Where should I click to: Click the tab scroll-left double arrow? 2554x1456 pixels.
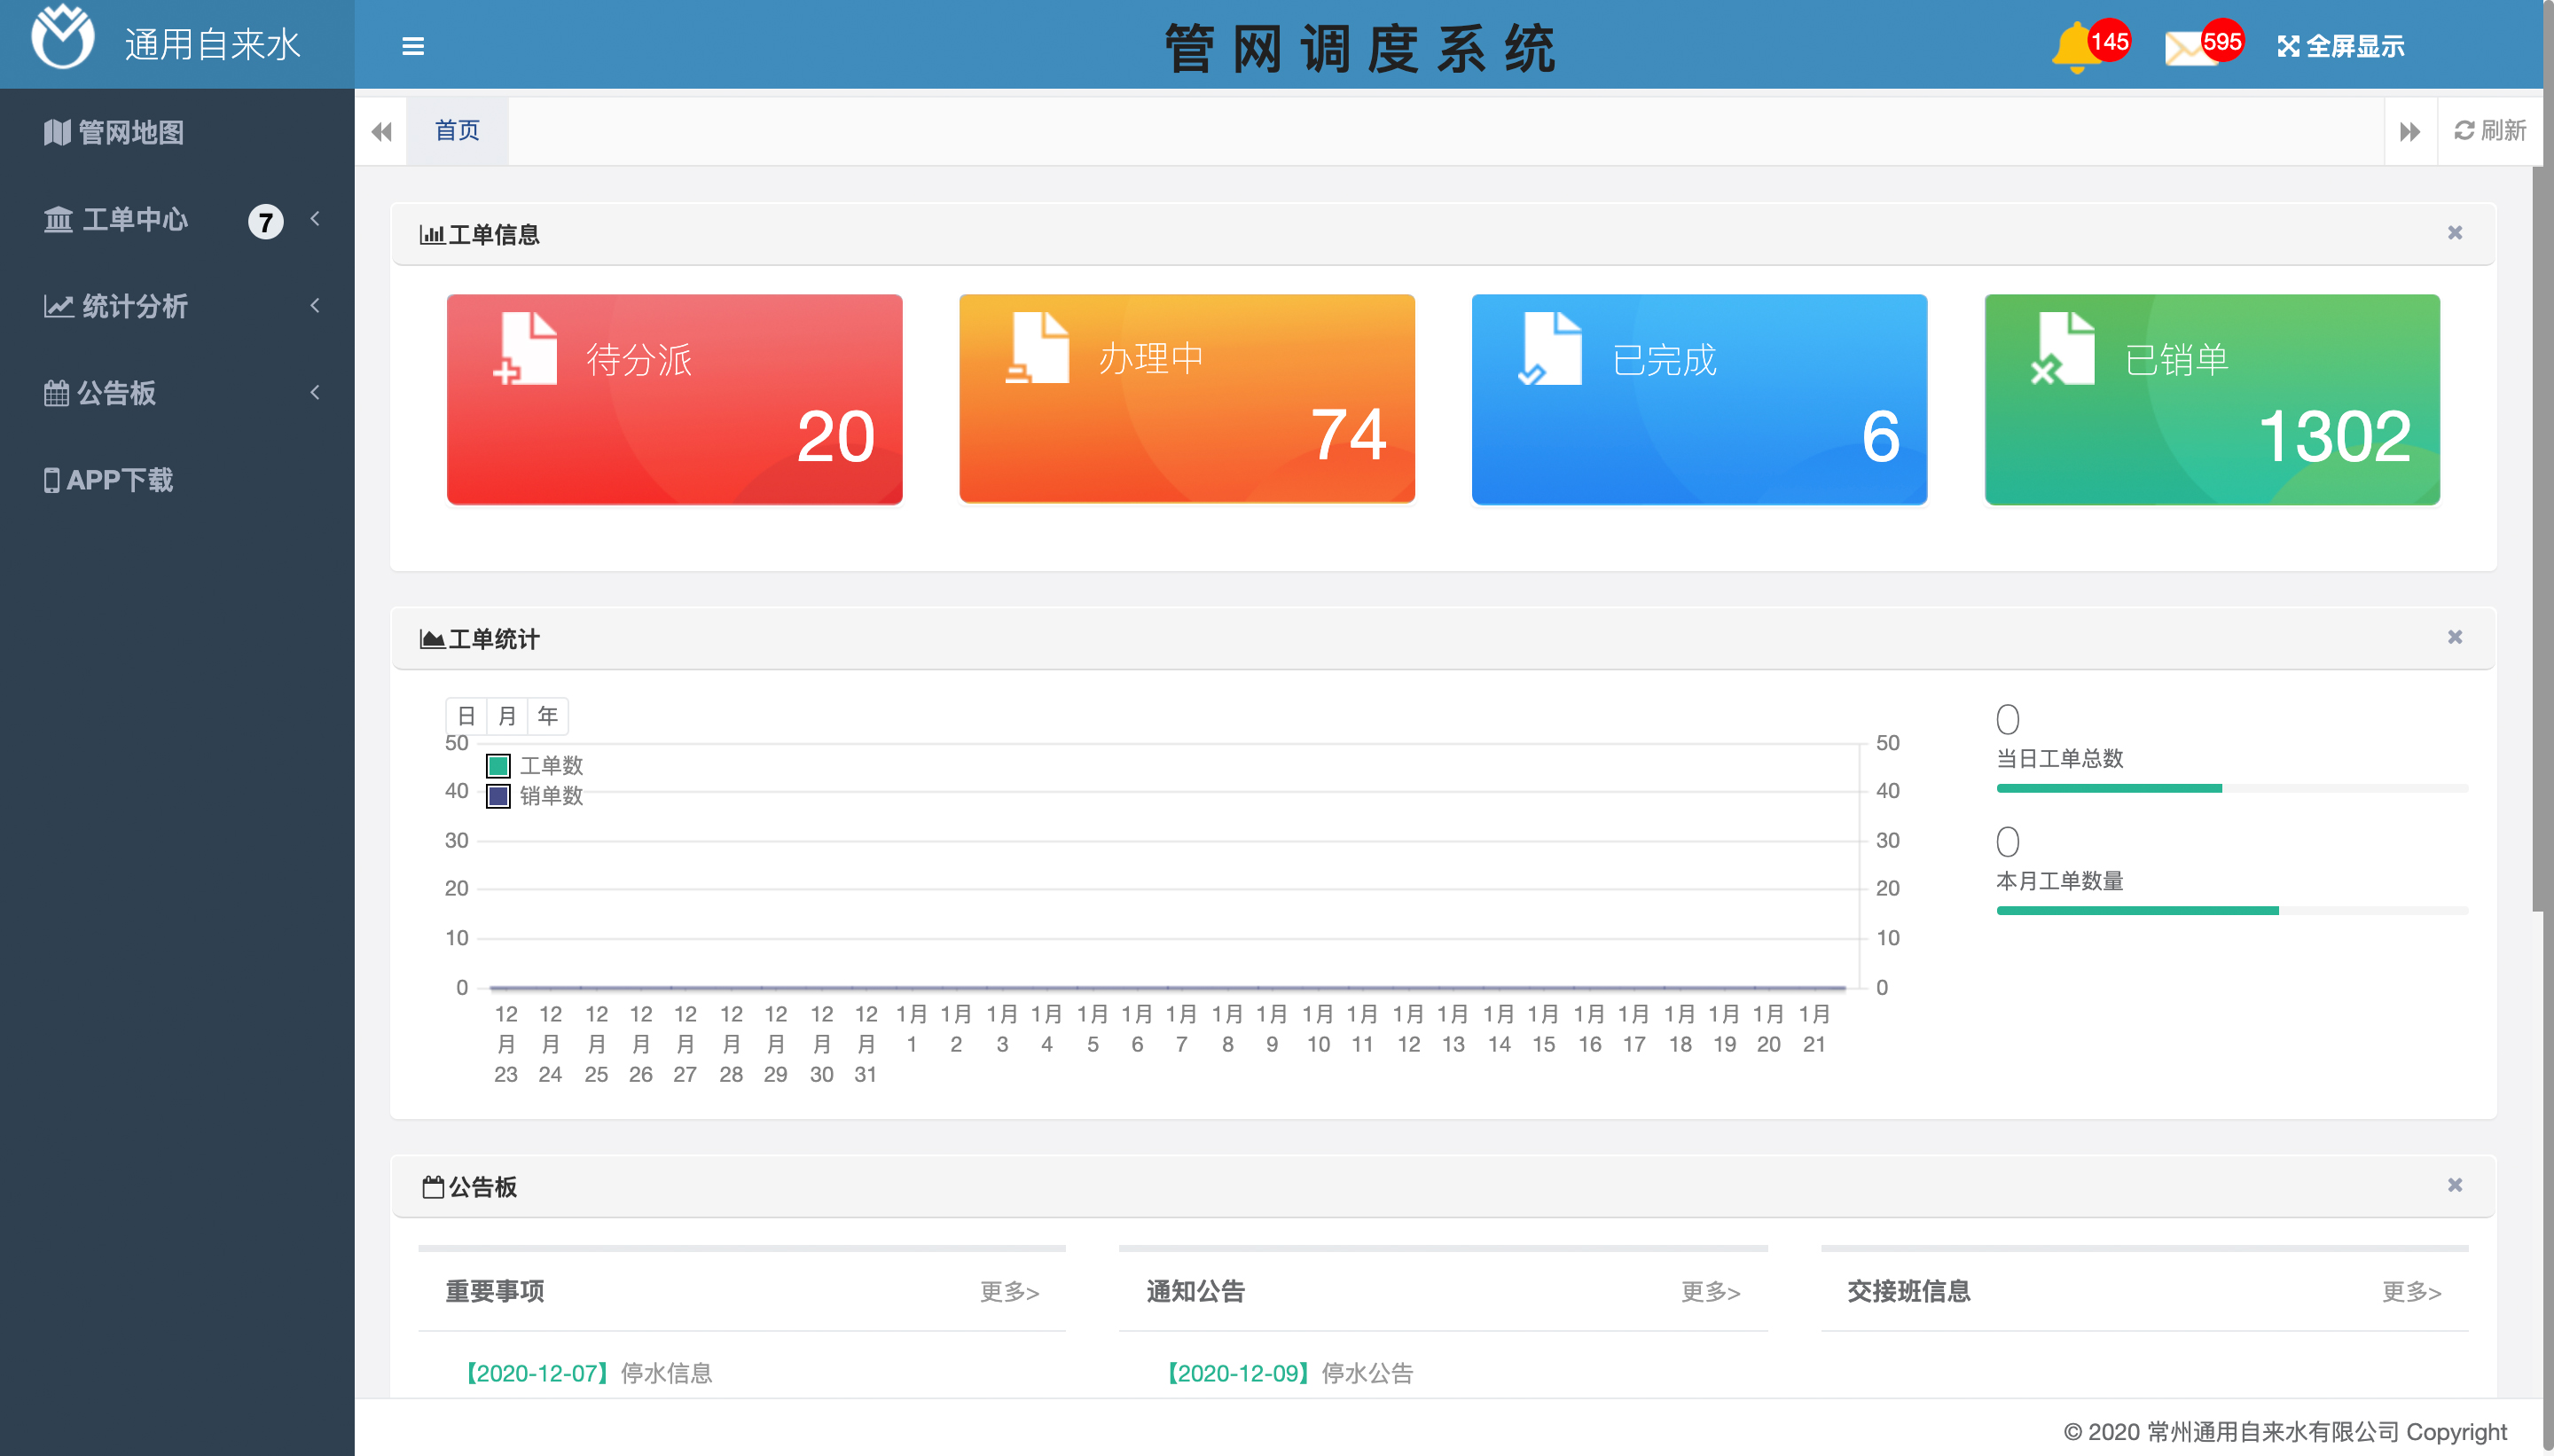[381, 131]
